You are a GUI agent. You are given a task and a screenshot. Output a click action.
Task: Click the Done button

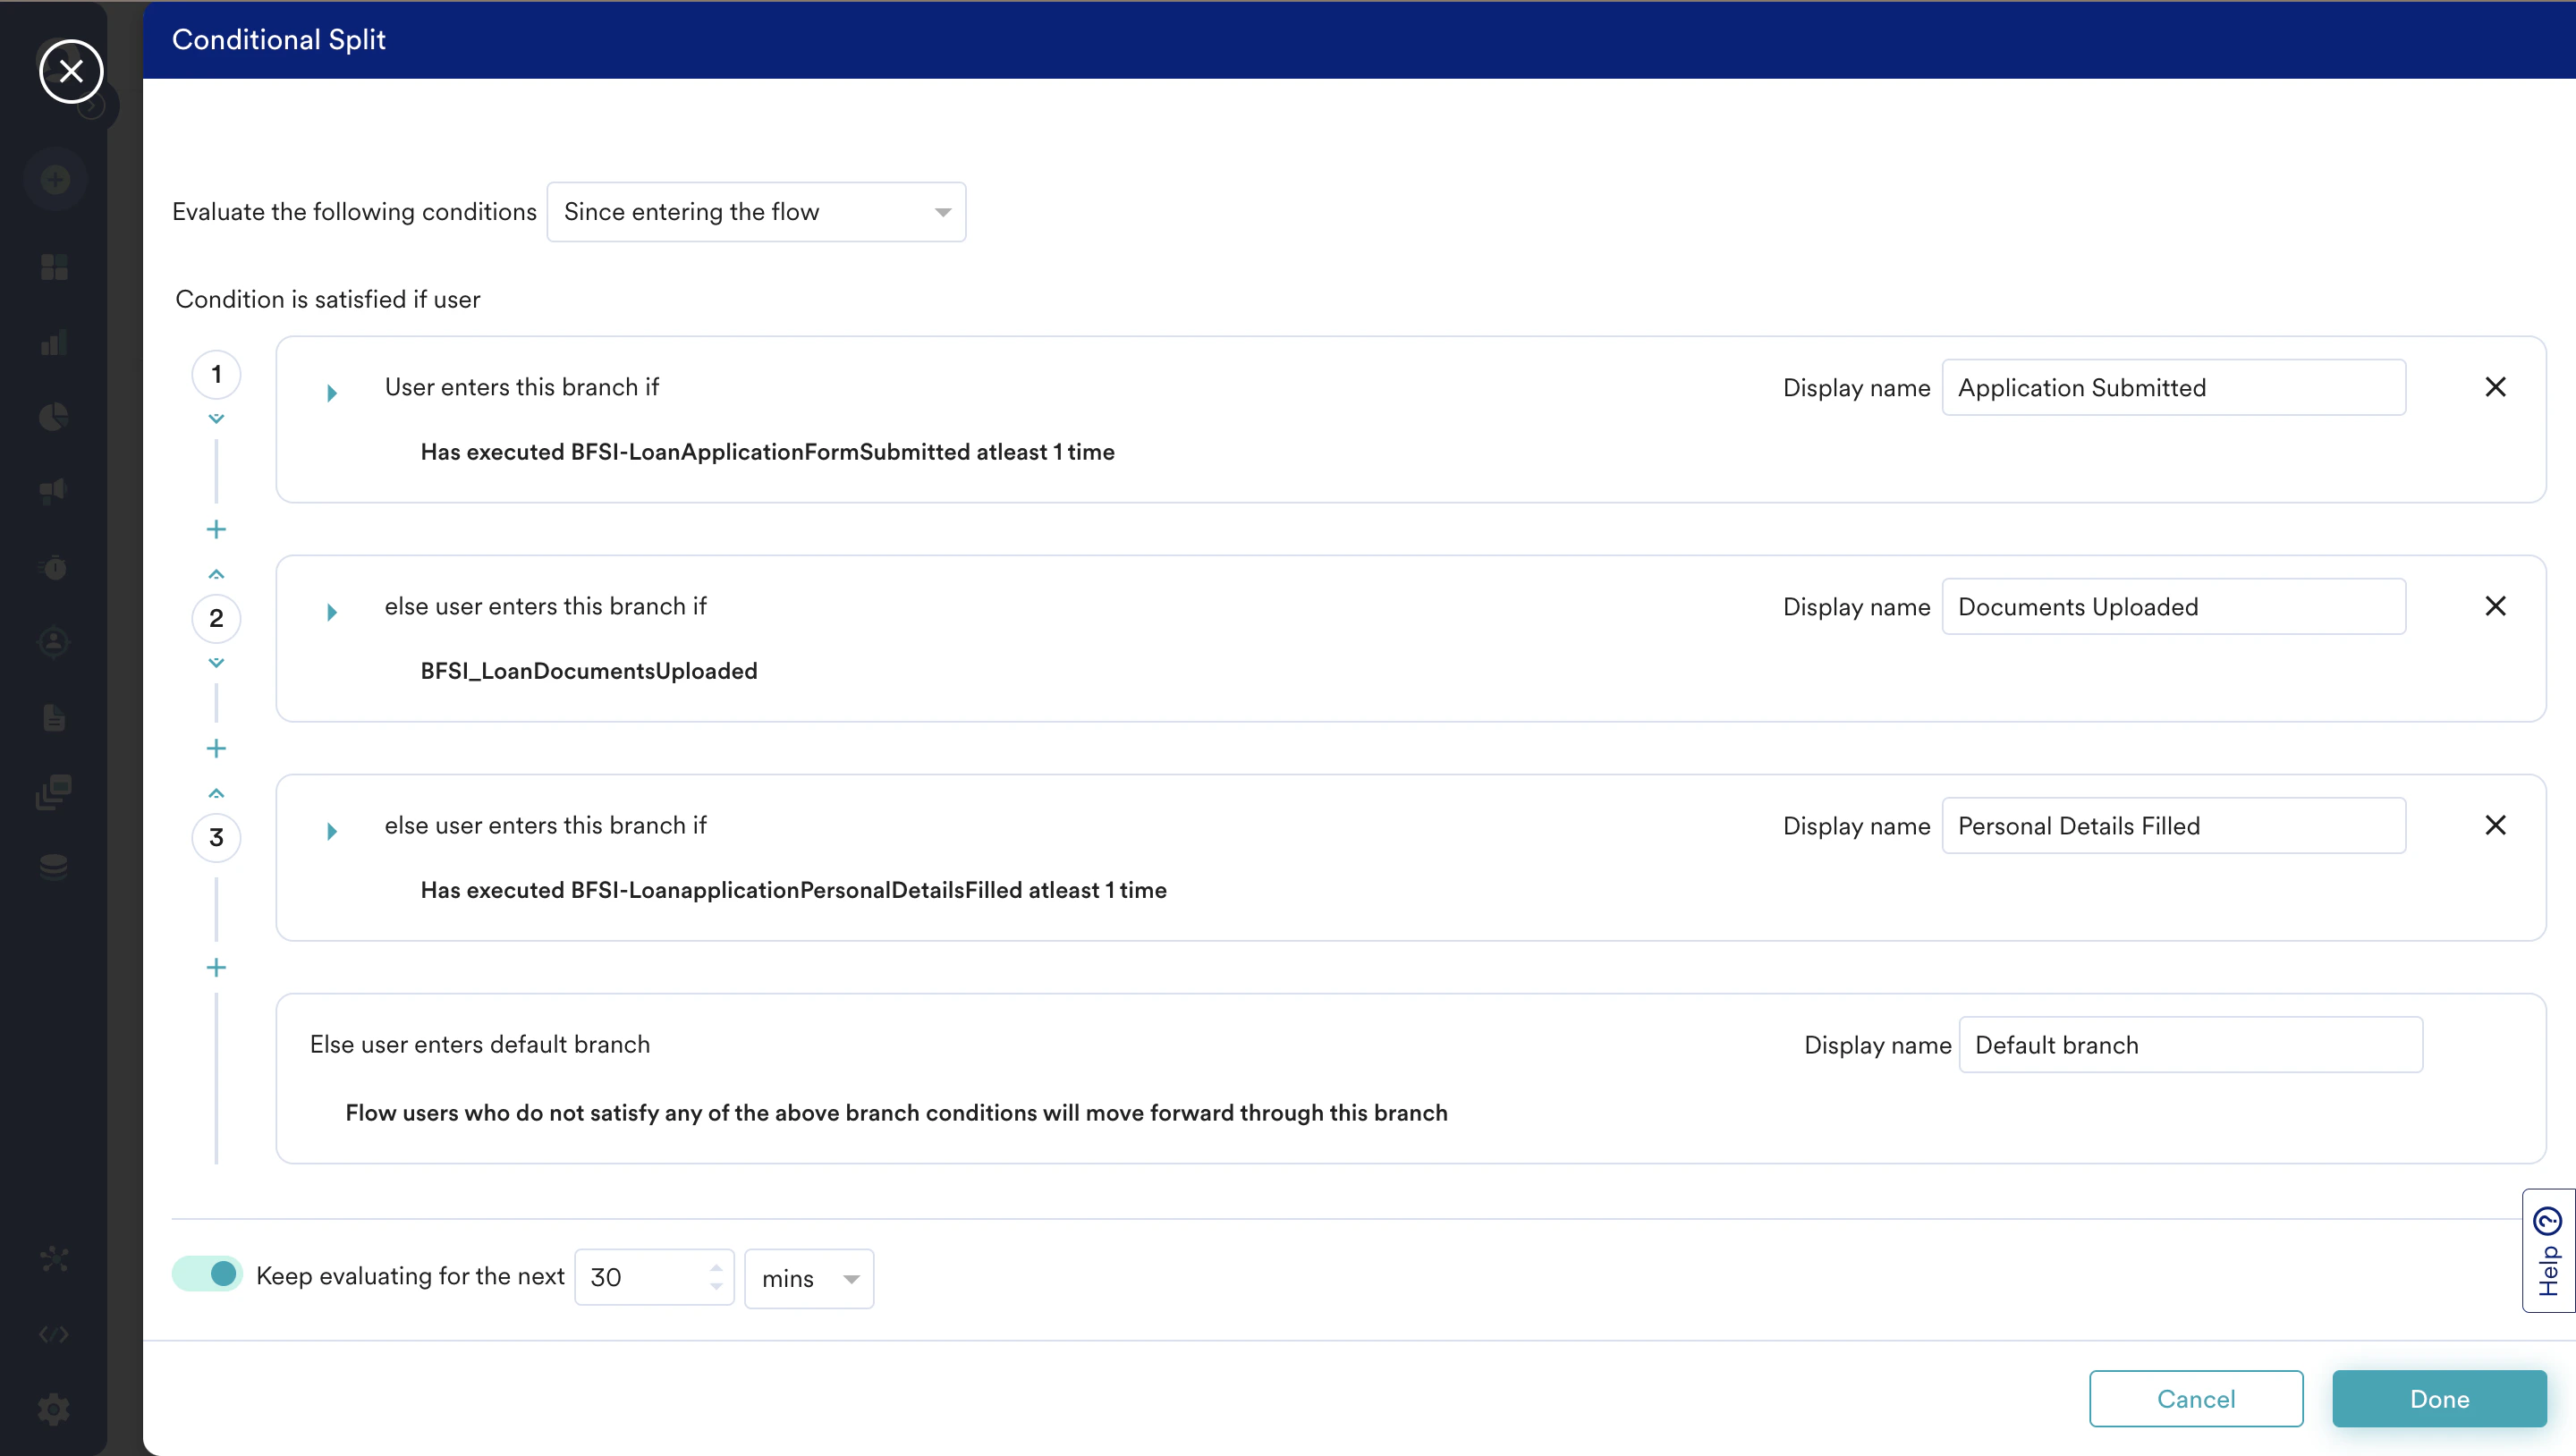2439,1399
